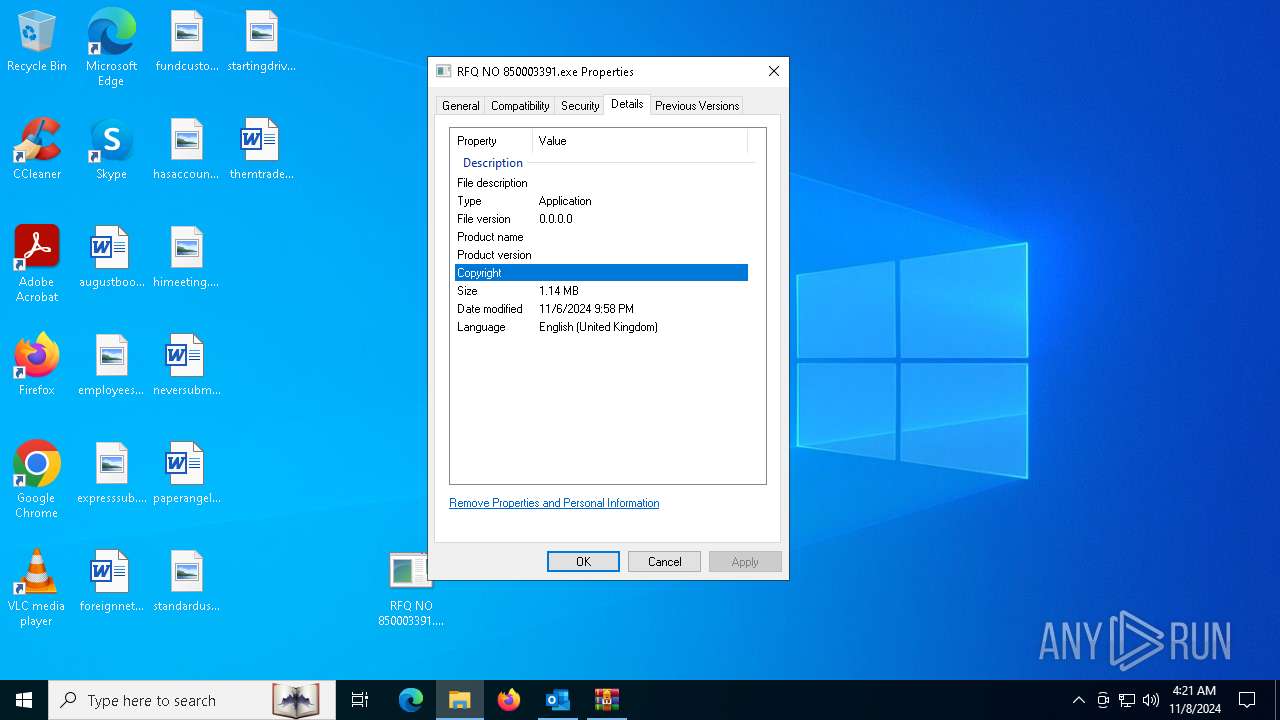The width and height of the screenshot is (1280, 720).
Task: Open the Windows Start menu
Action: point(24,700)
